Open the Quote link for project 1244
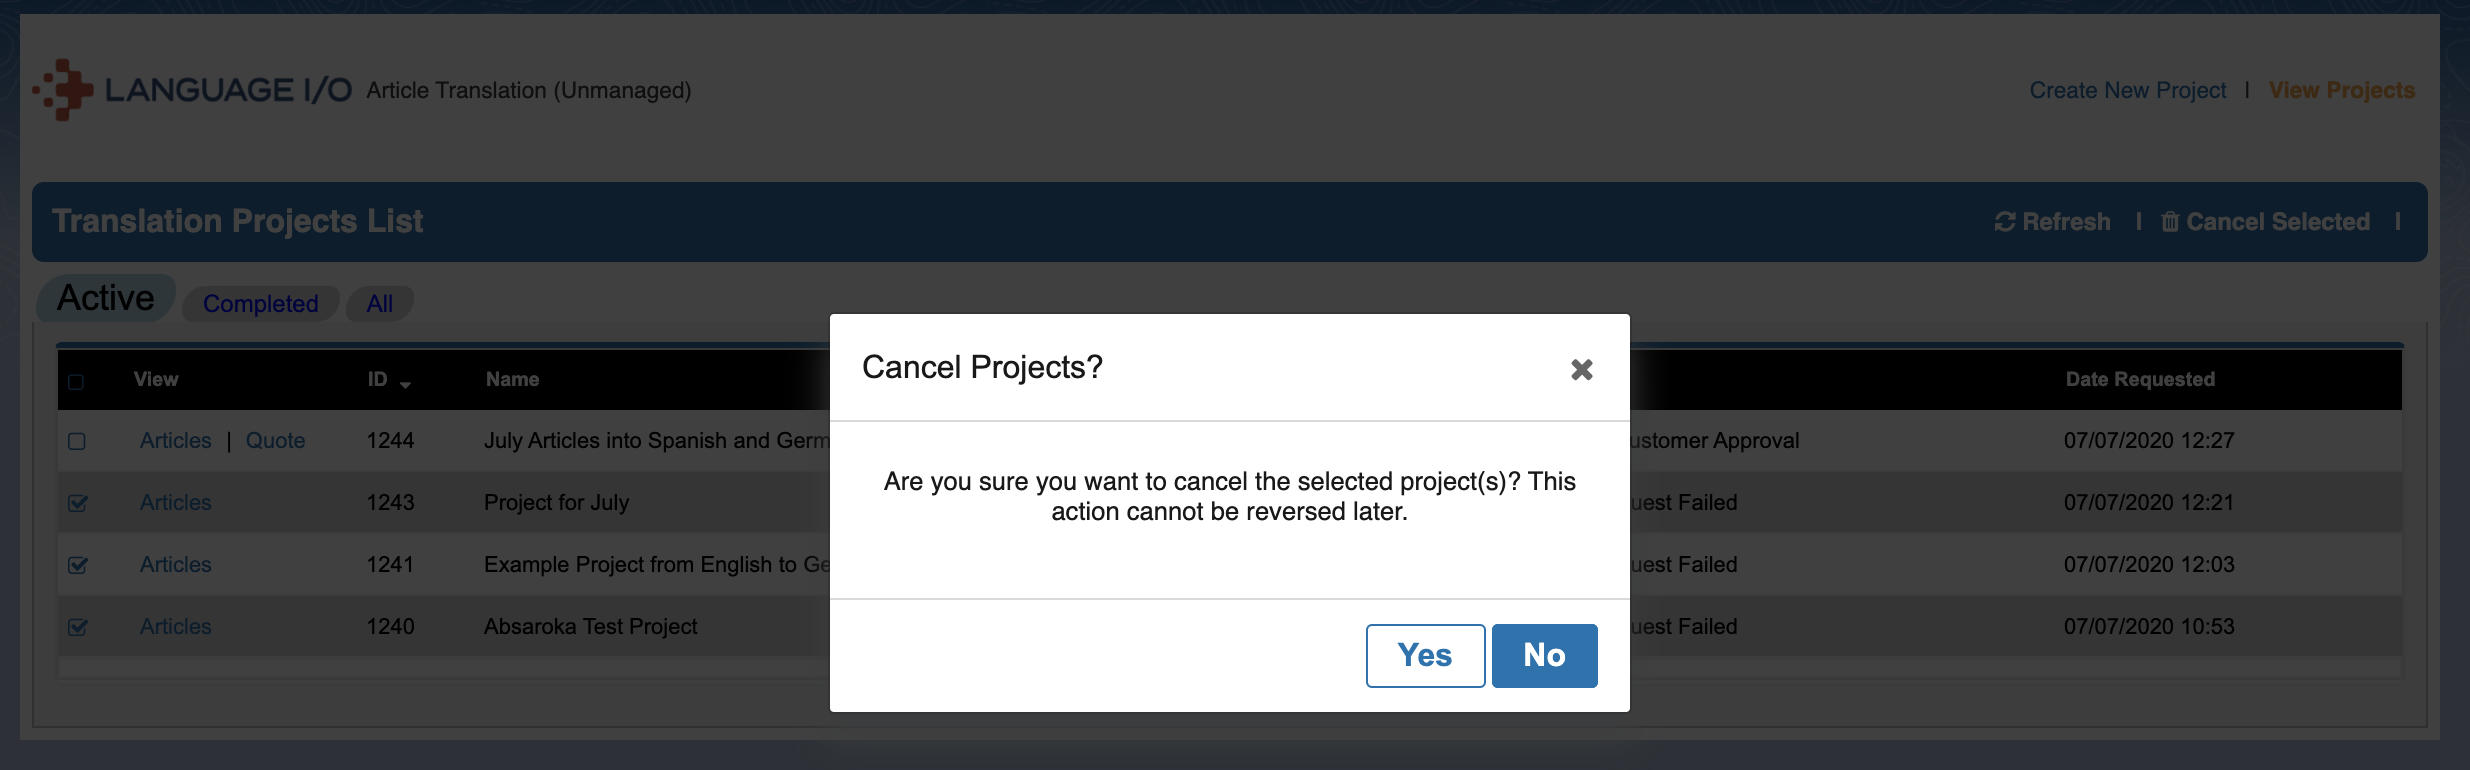Viewport: 2470px width, 770px height. point(275,441)
